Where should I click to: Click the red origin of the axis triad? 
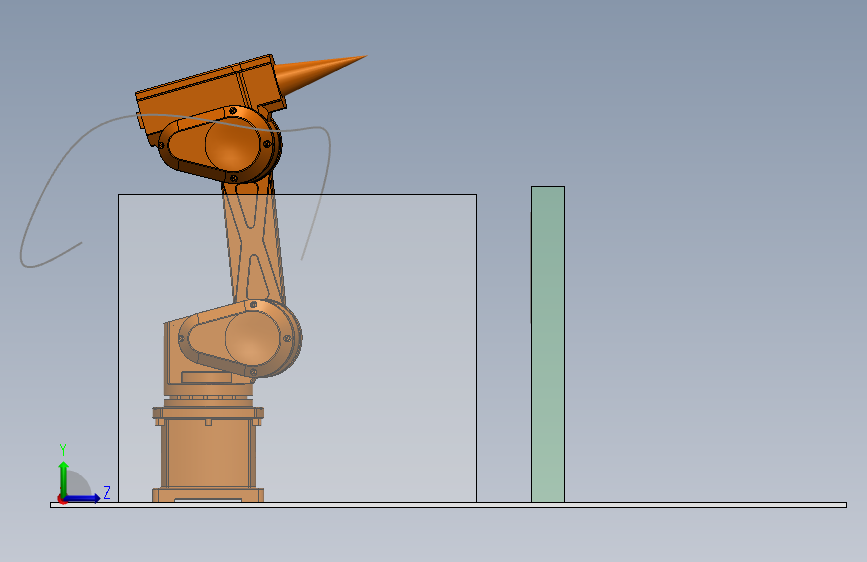click(x=62, y=499)
